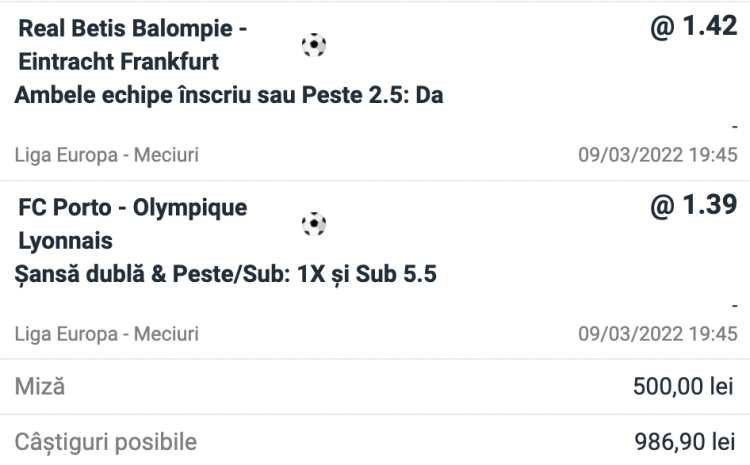Image resolution: width=750 pixels, height=465 pixels.
Task: Click 'Eintracht Frankfurt' team name
Action: point(119,62)
